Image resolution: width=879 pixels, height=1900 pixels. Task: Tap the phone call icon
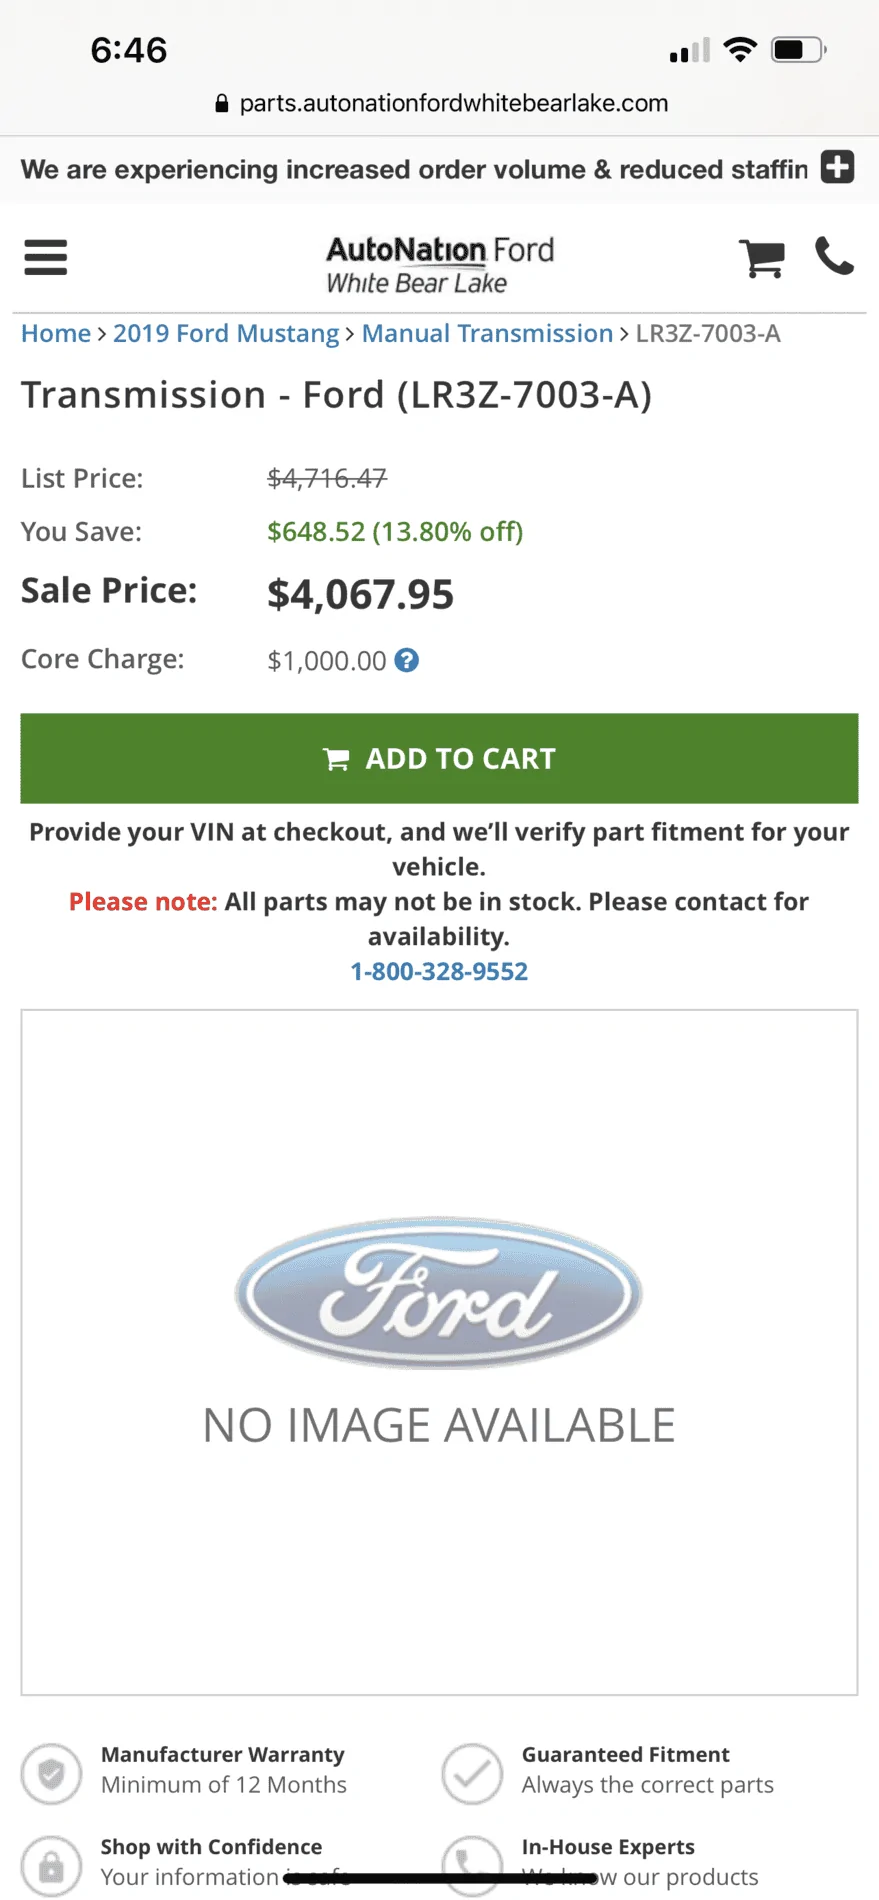[834, 256]
